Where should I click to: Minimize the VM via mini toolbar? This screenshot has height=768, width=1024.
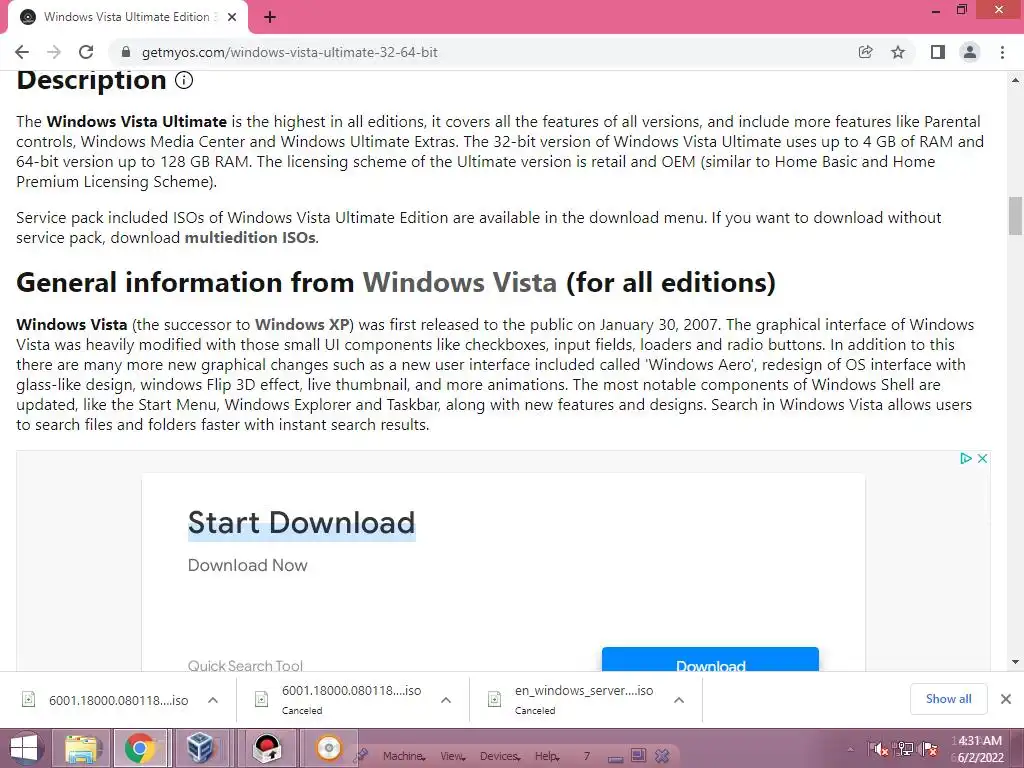tap(615, 758)
